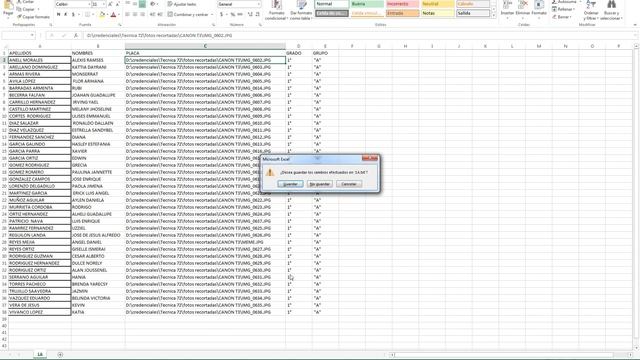Click Cancelar in the Excel dialog
The image size is (640, 360).
349,184
